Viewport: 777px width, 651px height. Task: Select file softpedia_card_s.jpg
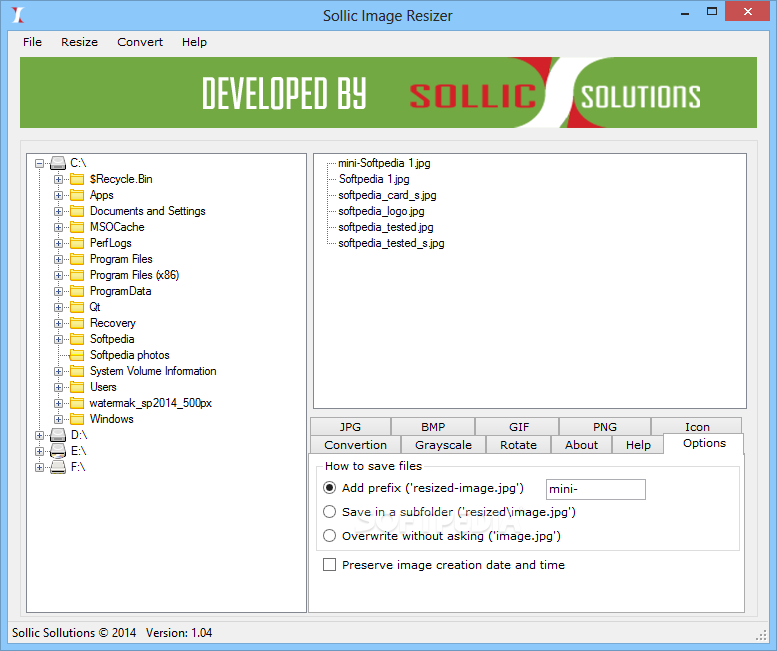(387, 195)
